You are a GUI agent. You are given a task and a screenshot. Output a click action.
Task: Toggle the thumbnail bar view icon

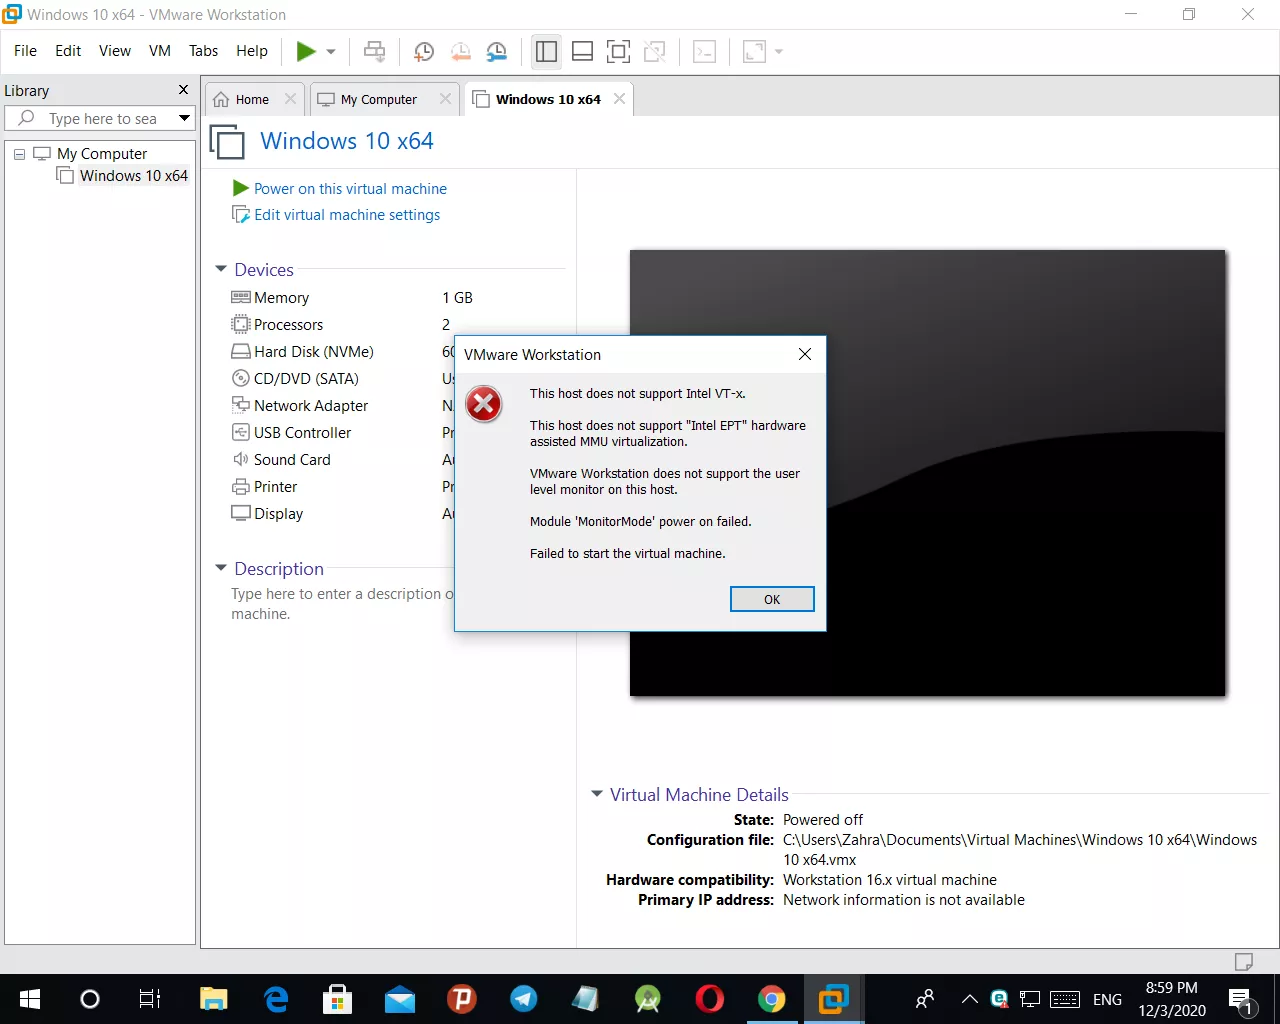(x=582, y=51)
